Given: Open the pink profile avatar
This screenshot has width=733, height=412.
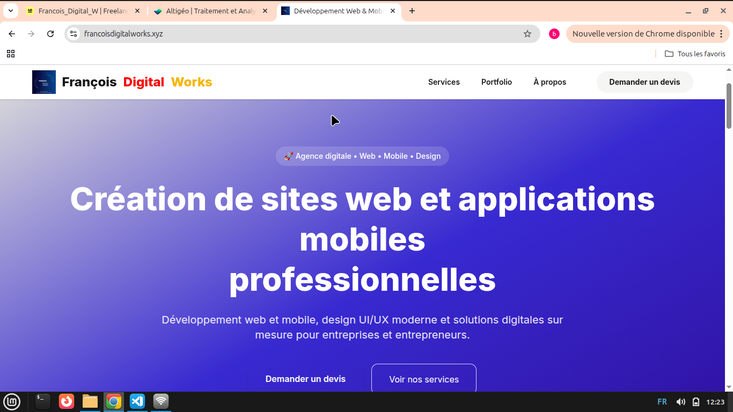Looking at the screenshot, I should 554,34.
